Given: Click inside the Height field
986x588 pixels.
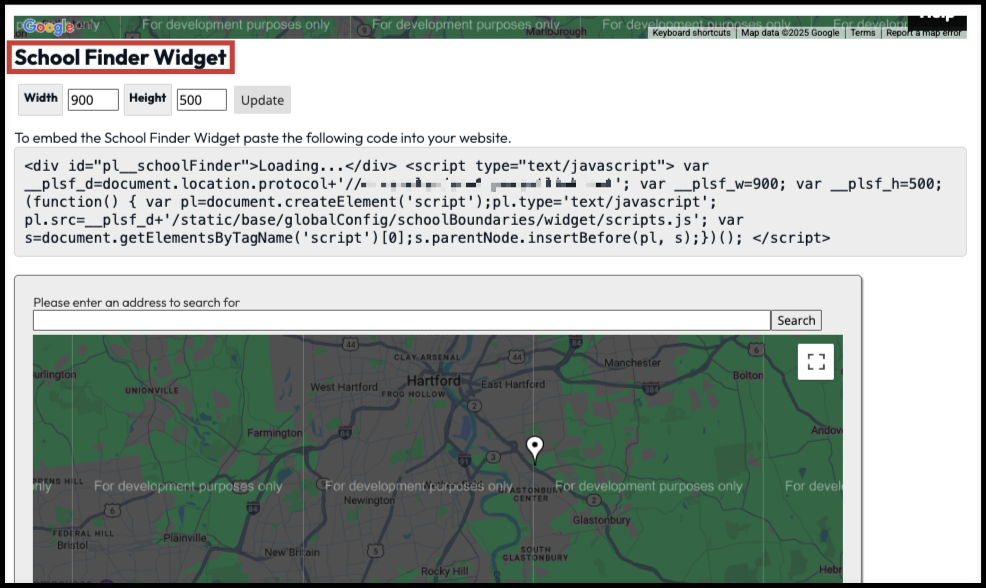Looking at the screenshot, I should click(200, 100).
